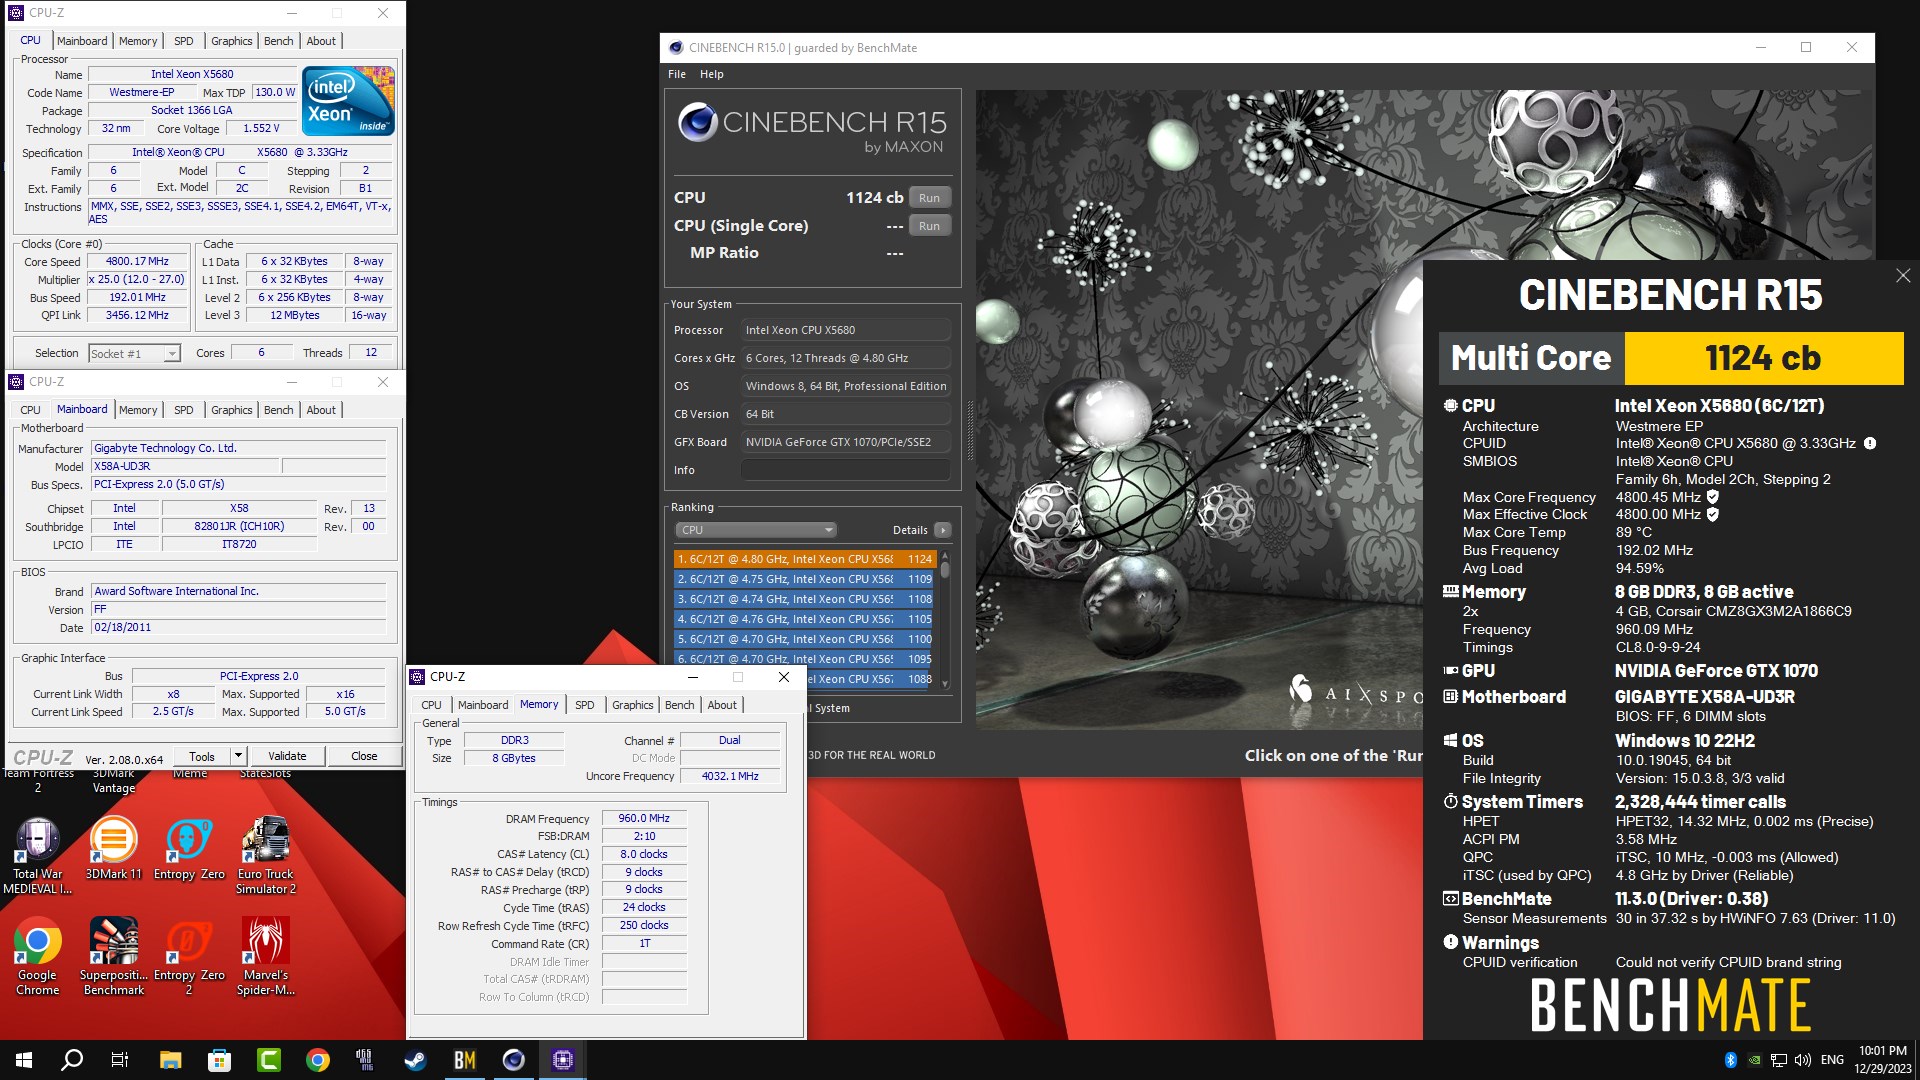Switch to Mainboard tab in top CPU-Z
The width and height of the screenshot is (1920, 1080).
click(82, 41)
